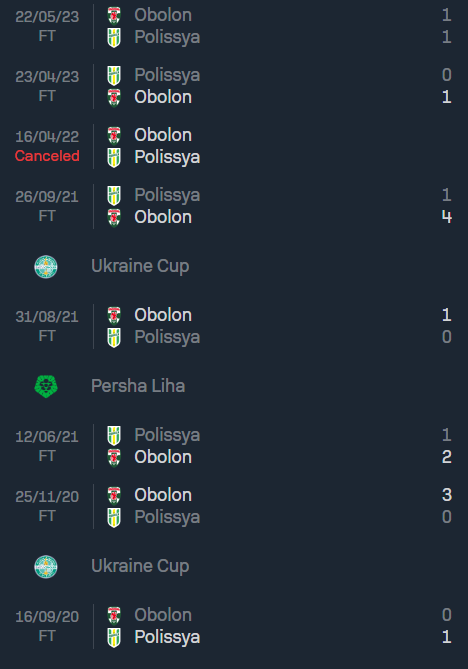Click the score 4 for Obolon
This screenshot has height=669, width=468.
(447, 217)
